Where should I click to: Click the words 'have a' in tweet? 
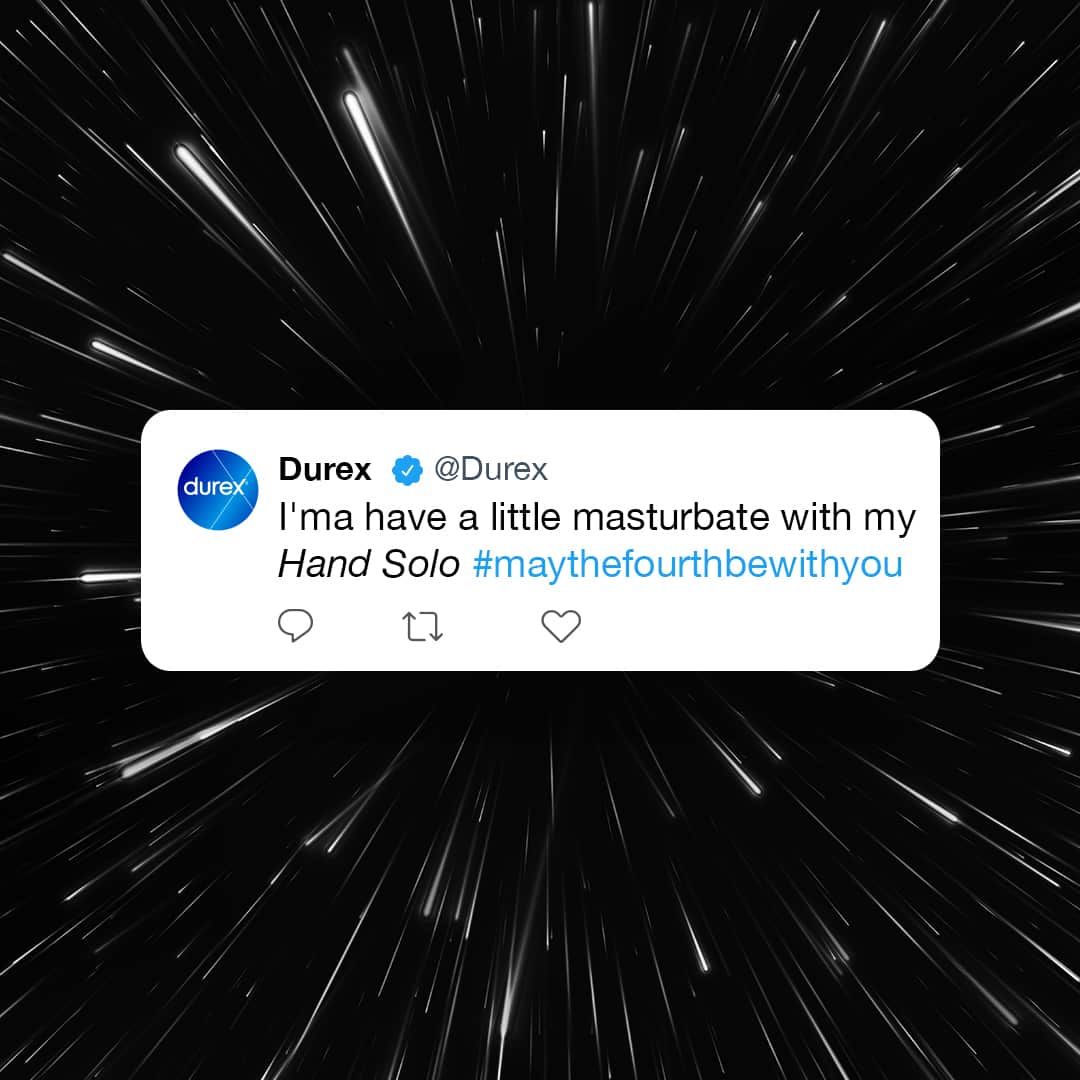click(421, 517)
